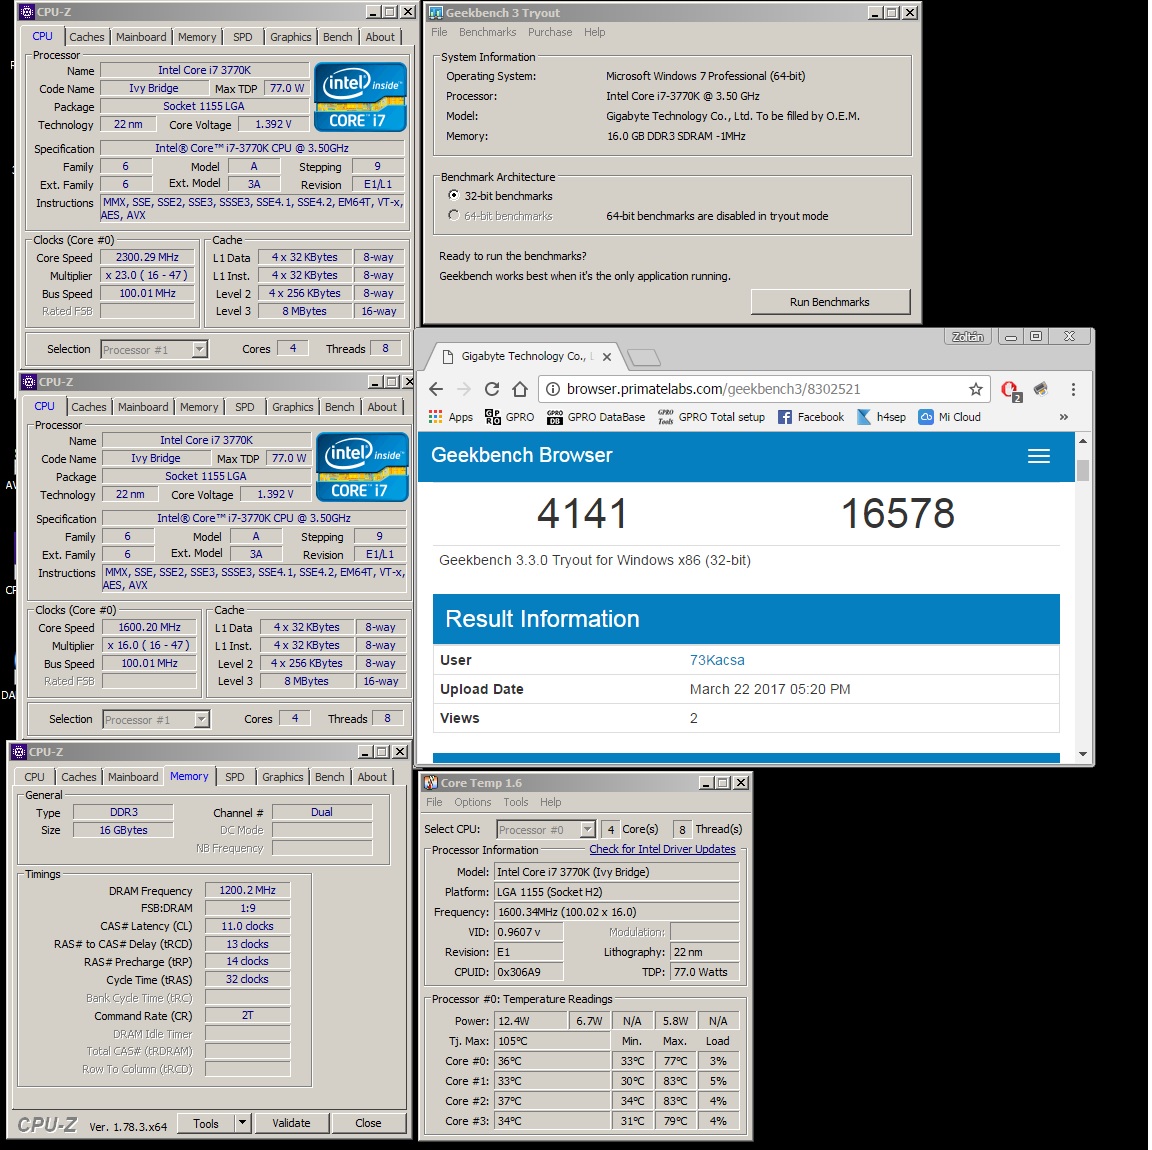Image resolution: width=1152 pixels, height=1150 pixels.
Task: Open the GPRO bookmark
Action: (x=509, y=417)
